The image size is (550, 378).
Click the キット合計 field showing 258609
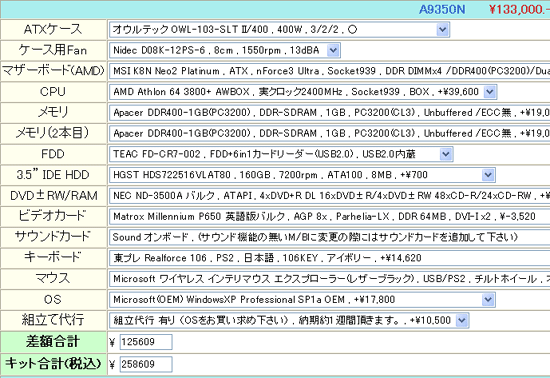click(146, 364)
